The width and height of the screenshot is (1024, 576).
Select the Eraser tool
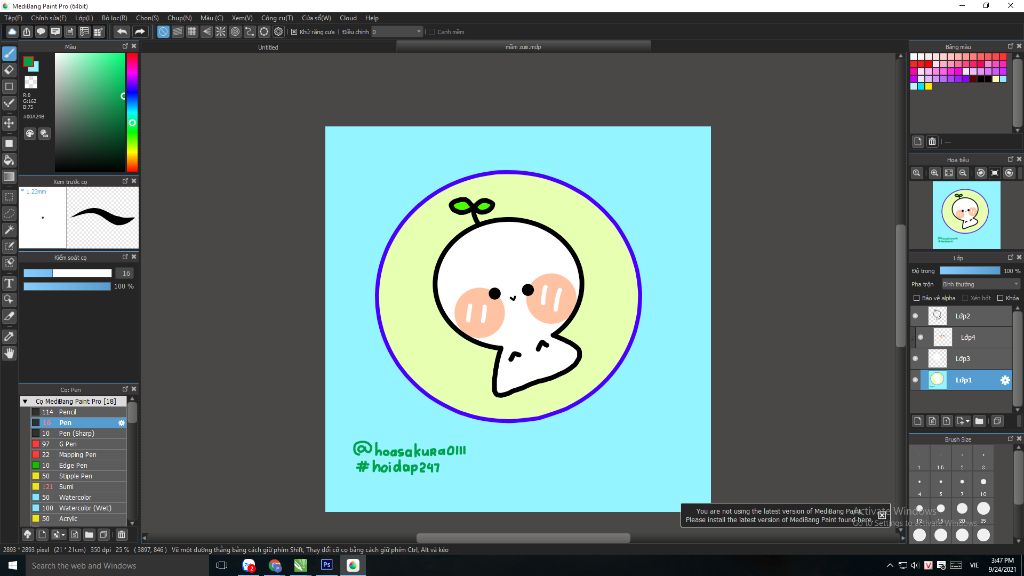pos(9,70)
